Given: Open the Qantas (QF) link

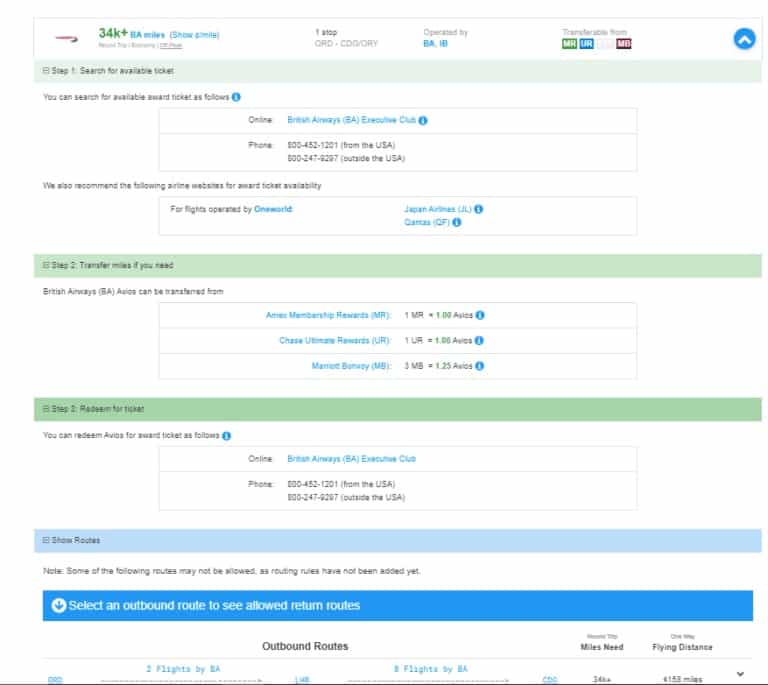Looking at the screenshot, I should (x=427, y=222).
